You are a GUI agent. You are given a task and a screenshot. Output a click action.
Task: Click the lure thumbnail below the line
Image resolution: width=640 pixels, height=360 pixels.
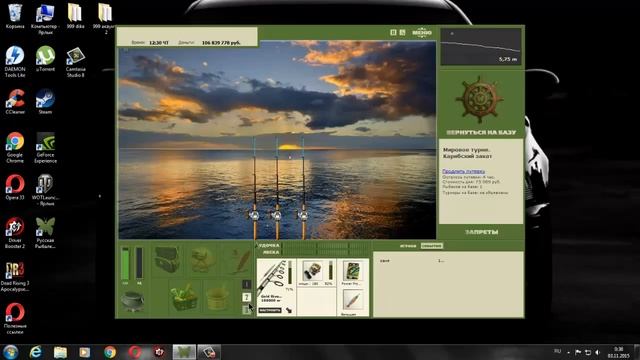(352, 301)
